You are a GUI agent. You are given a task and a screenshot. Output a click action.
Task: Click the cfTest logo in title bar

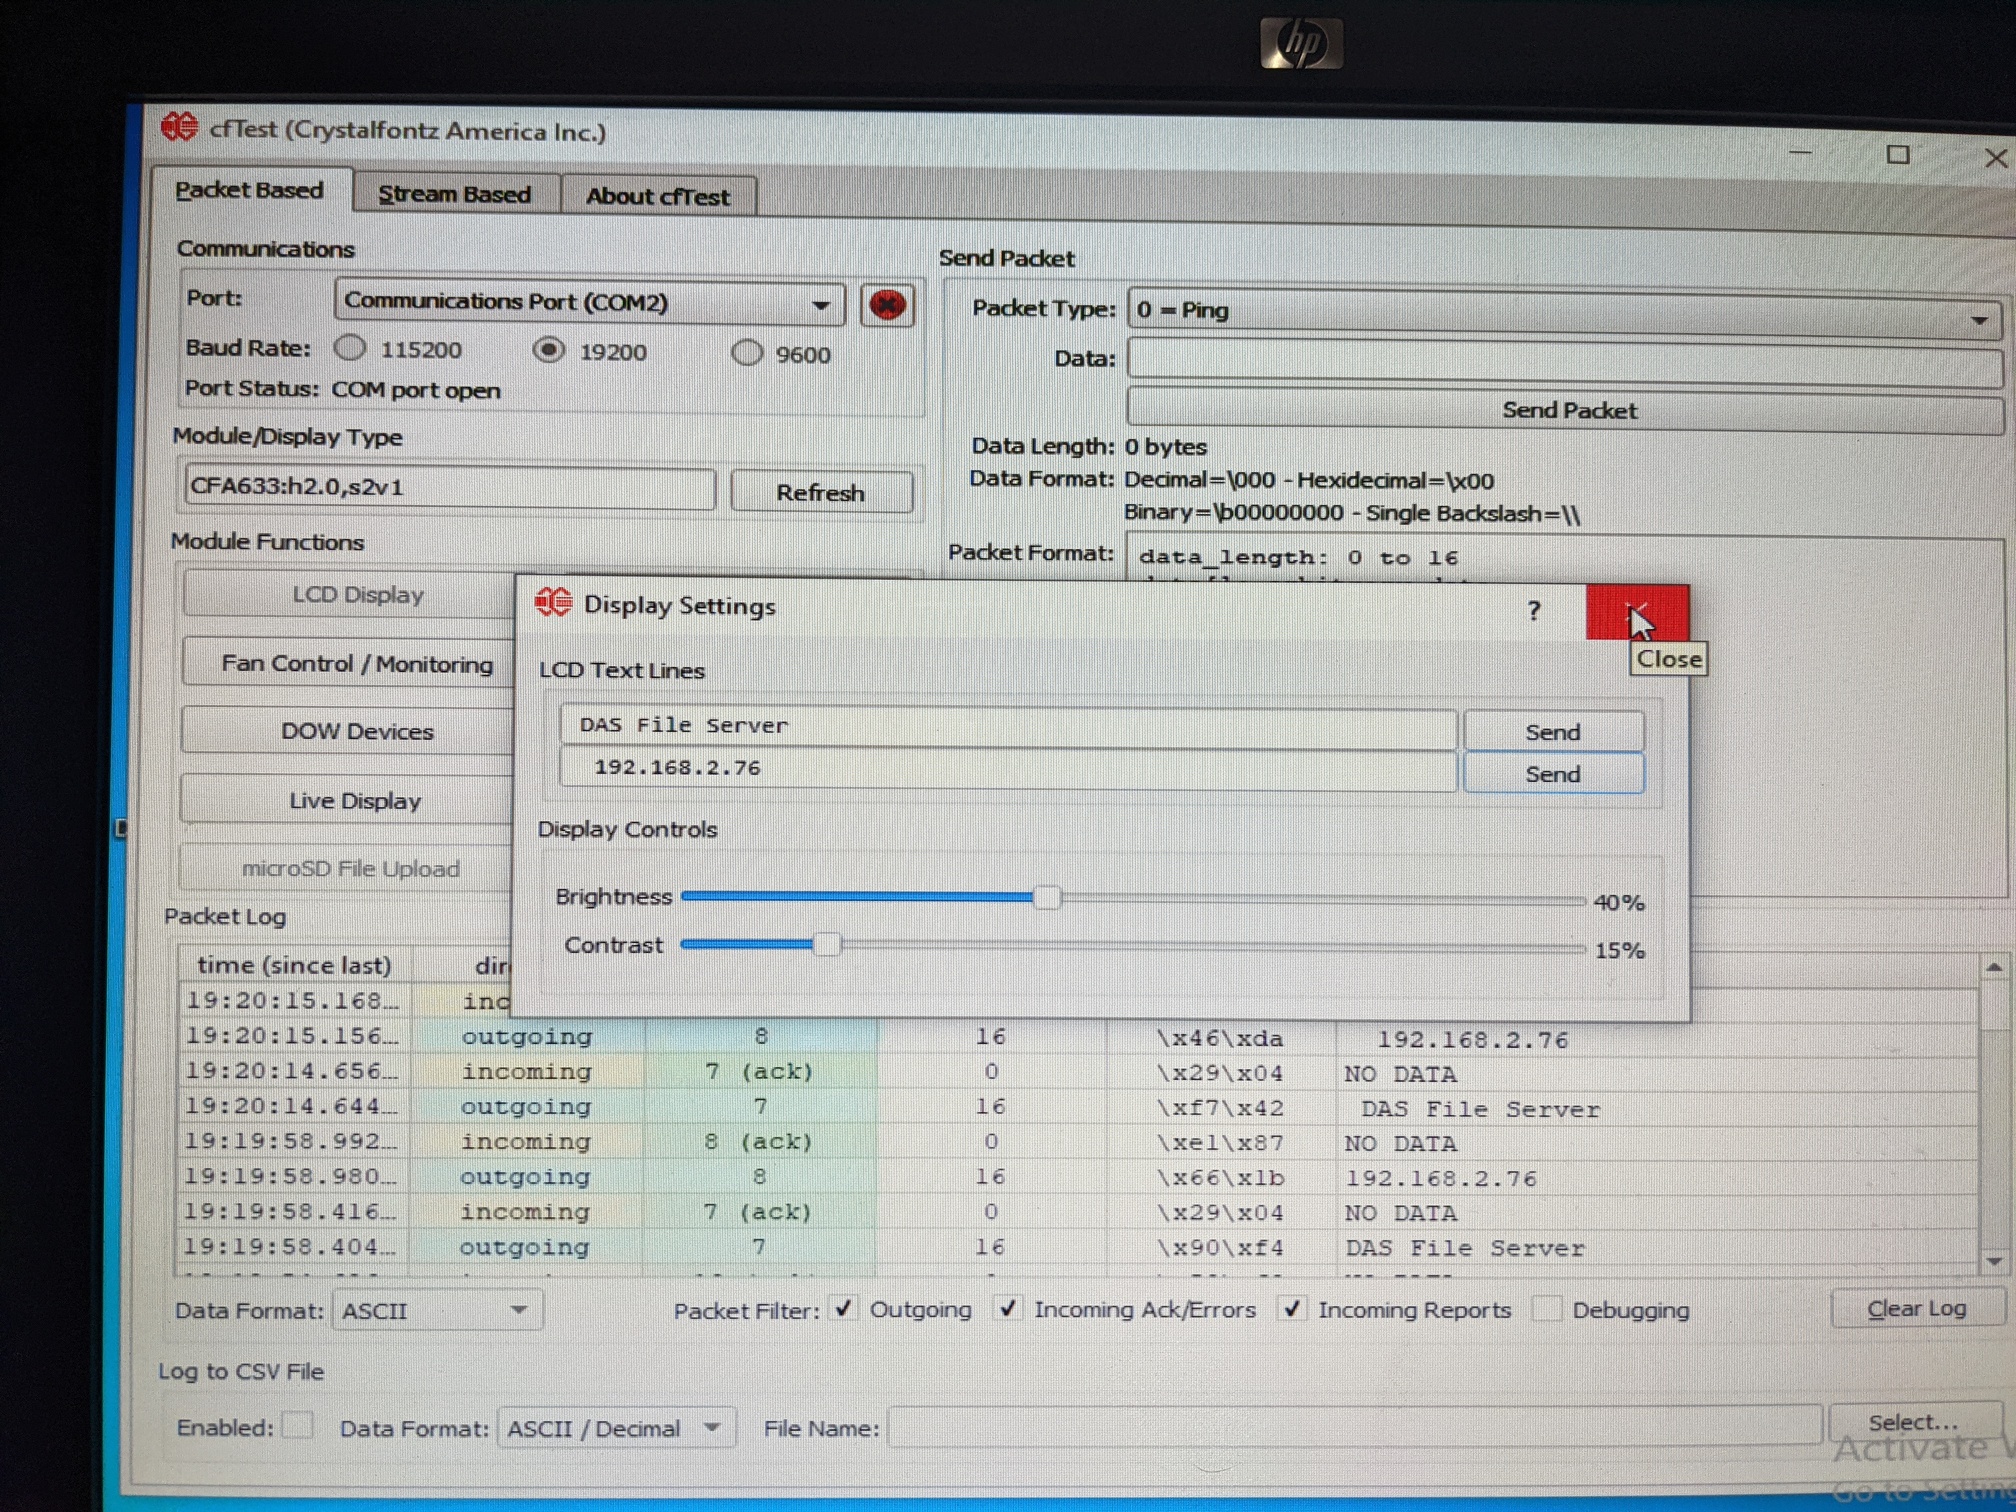180,127
